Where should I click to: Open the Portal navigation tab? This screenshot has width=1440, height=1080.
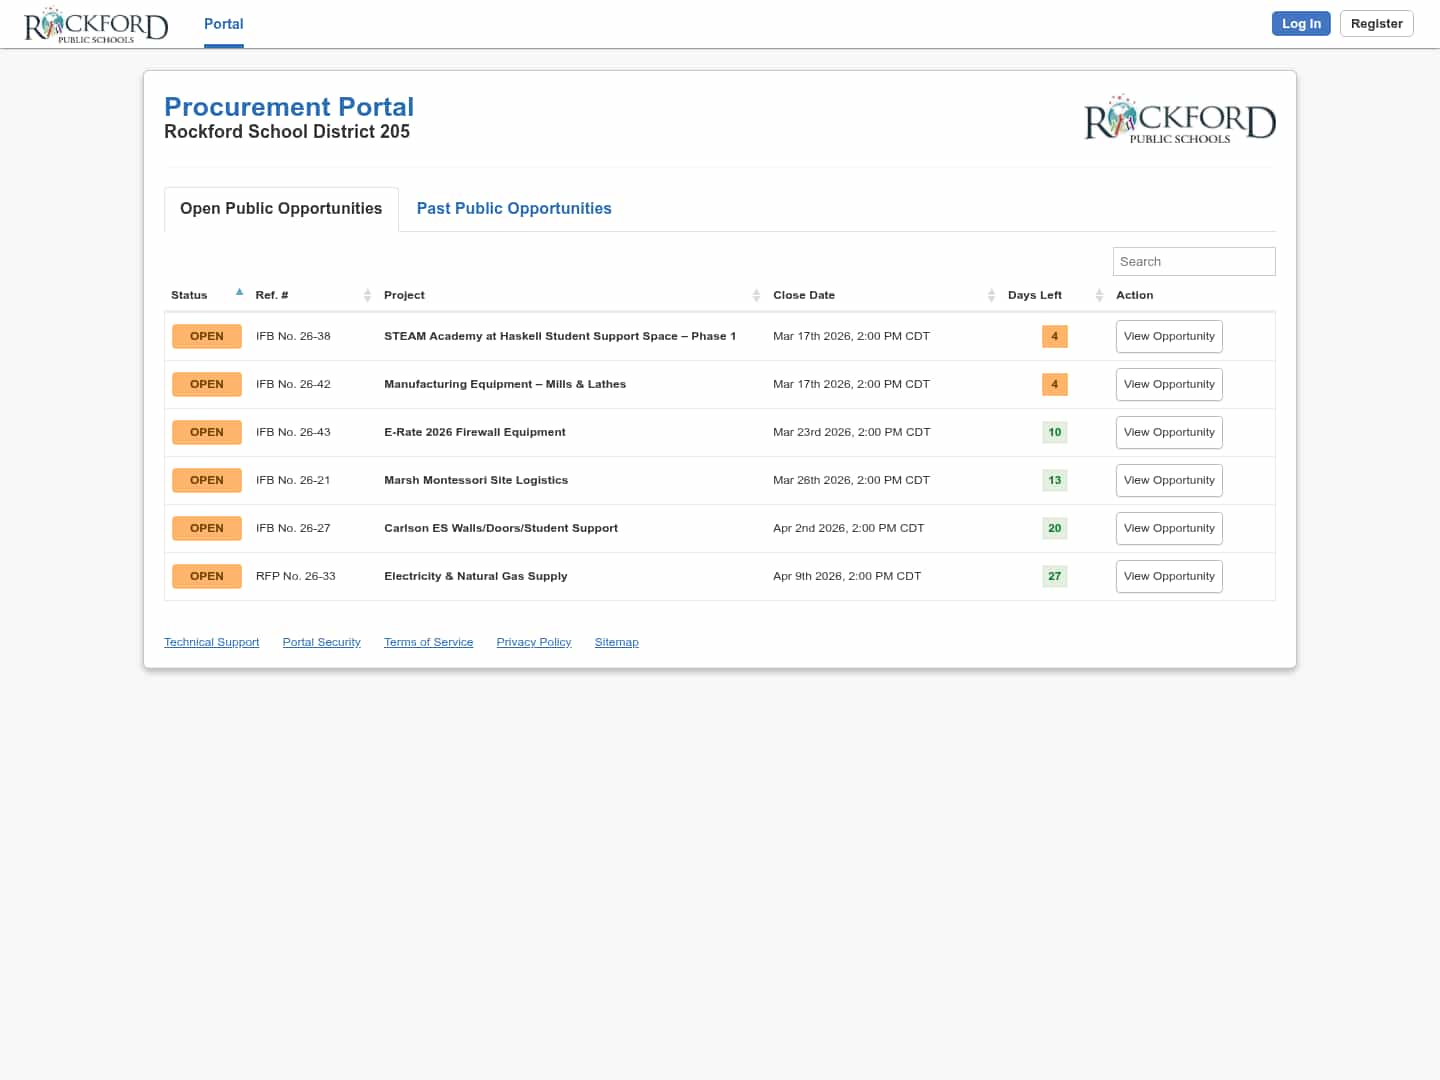(x=223, y=24)
